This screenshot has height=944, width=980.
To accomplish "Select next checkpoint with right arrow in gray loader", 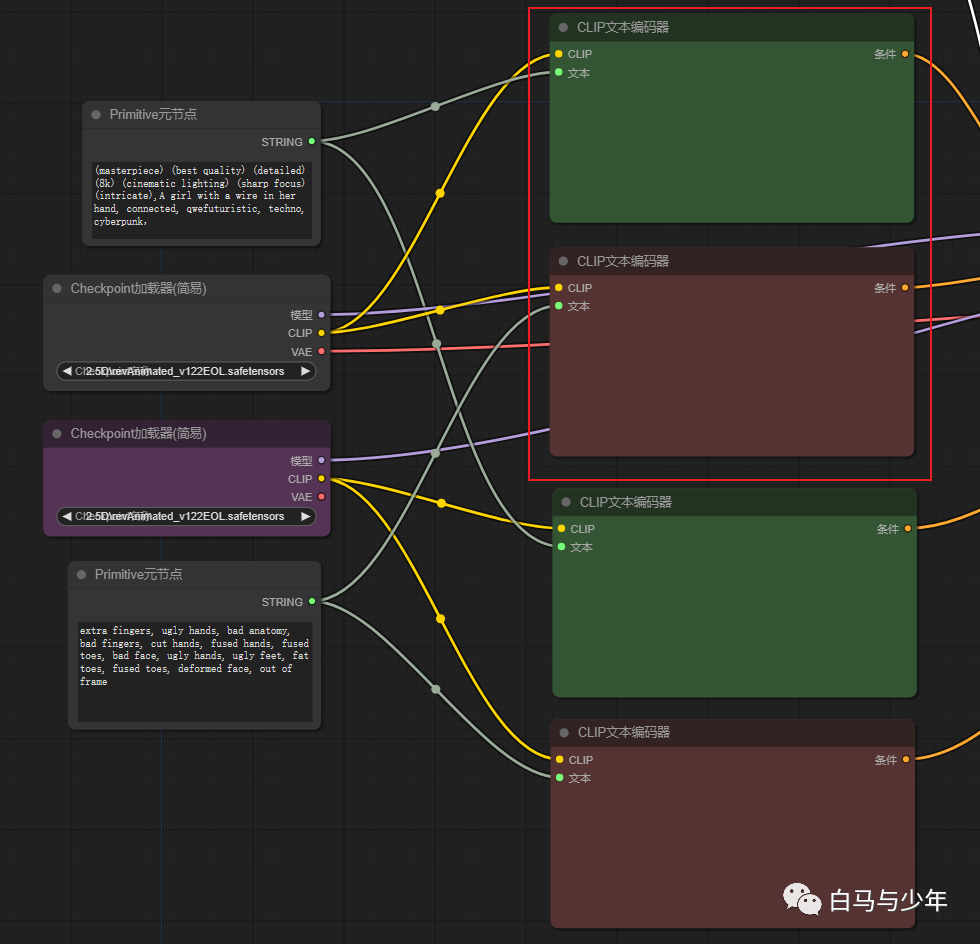I will (306, 371).
